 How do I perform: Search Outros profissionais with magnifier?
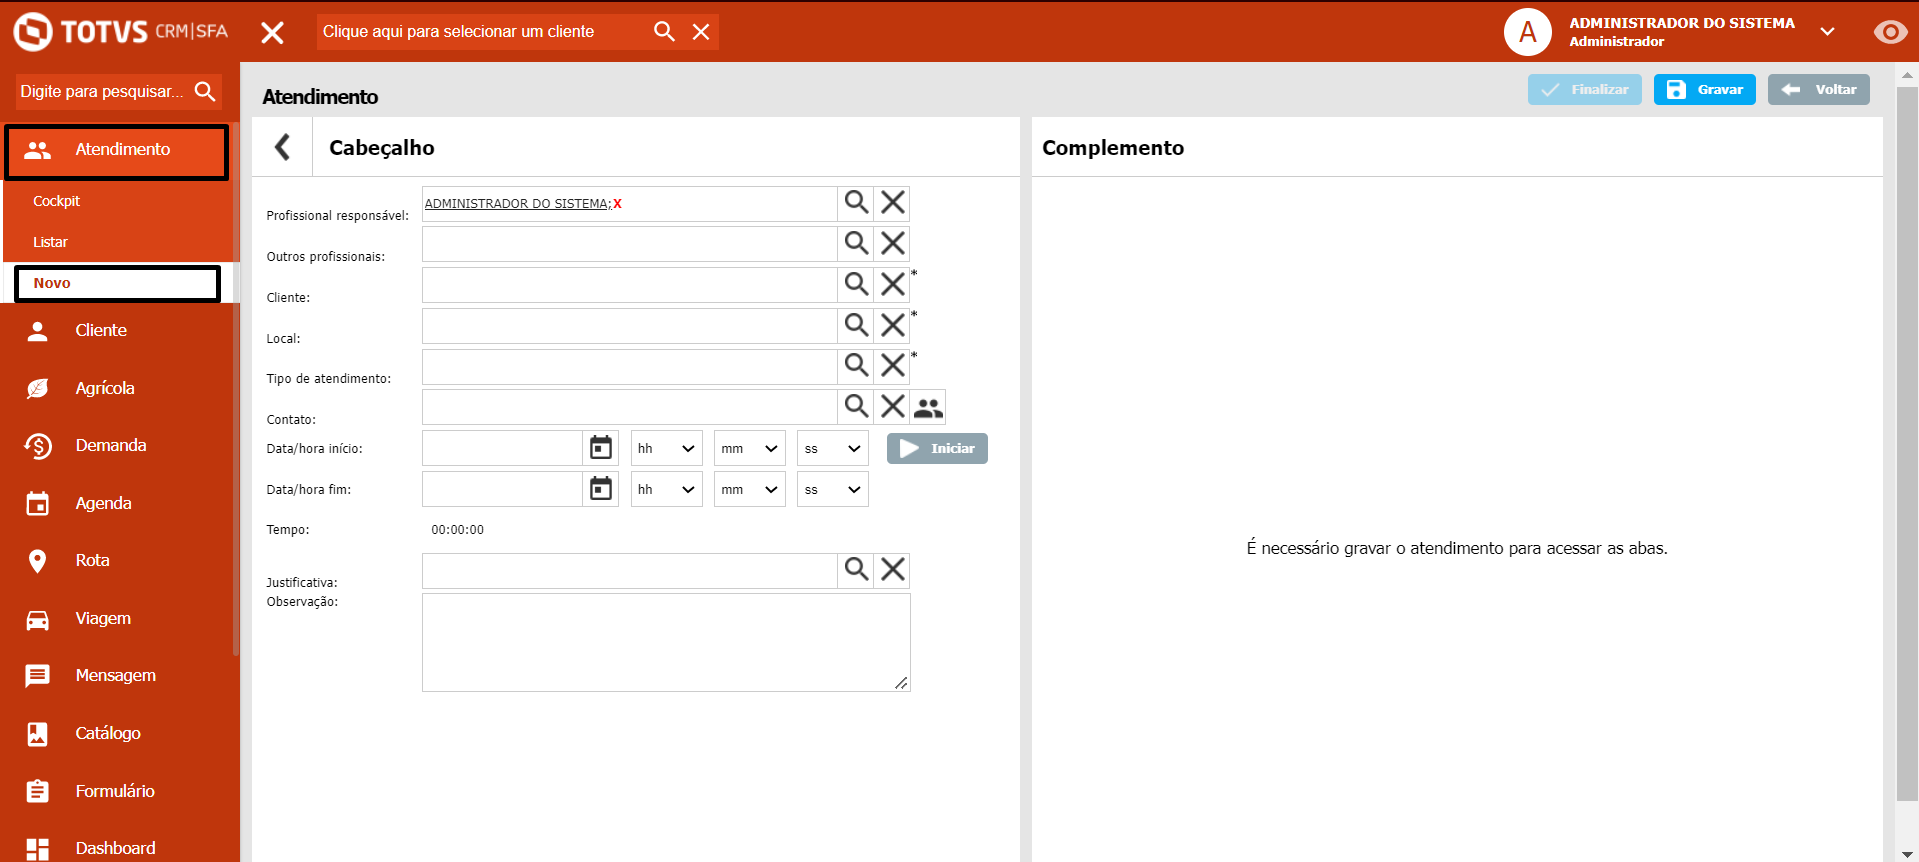(x=856, y=243)
